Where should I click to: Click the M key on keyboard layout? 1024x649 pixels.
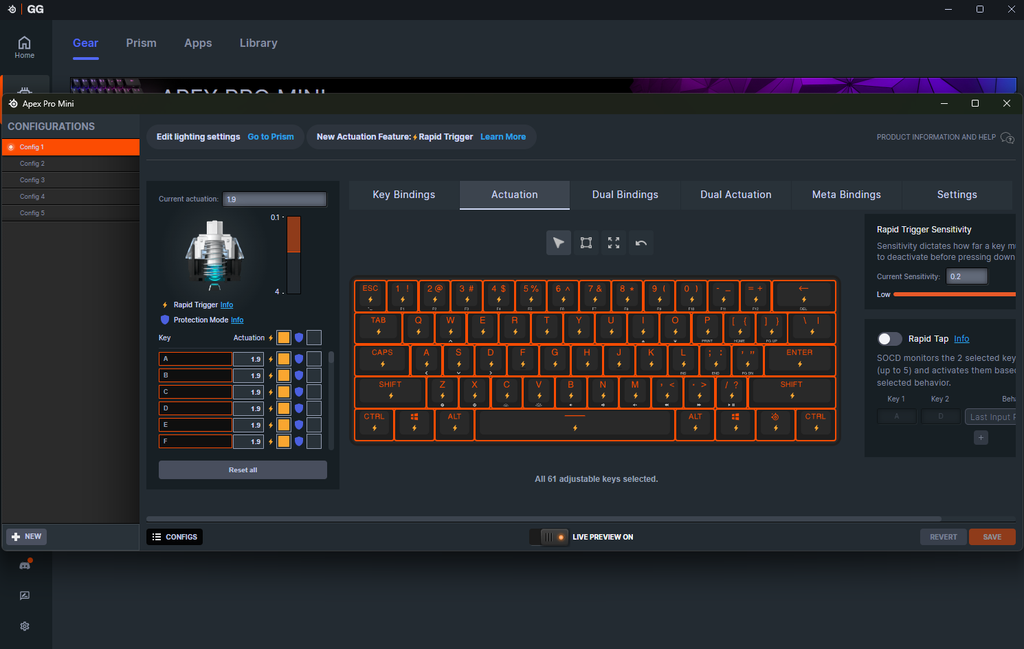click(635, 392)
